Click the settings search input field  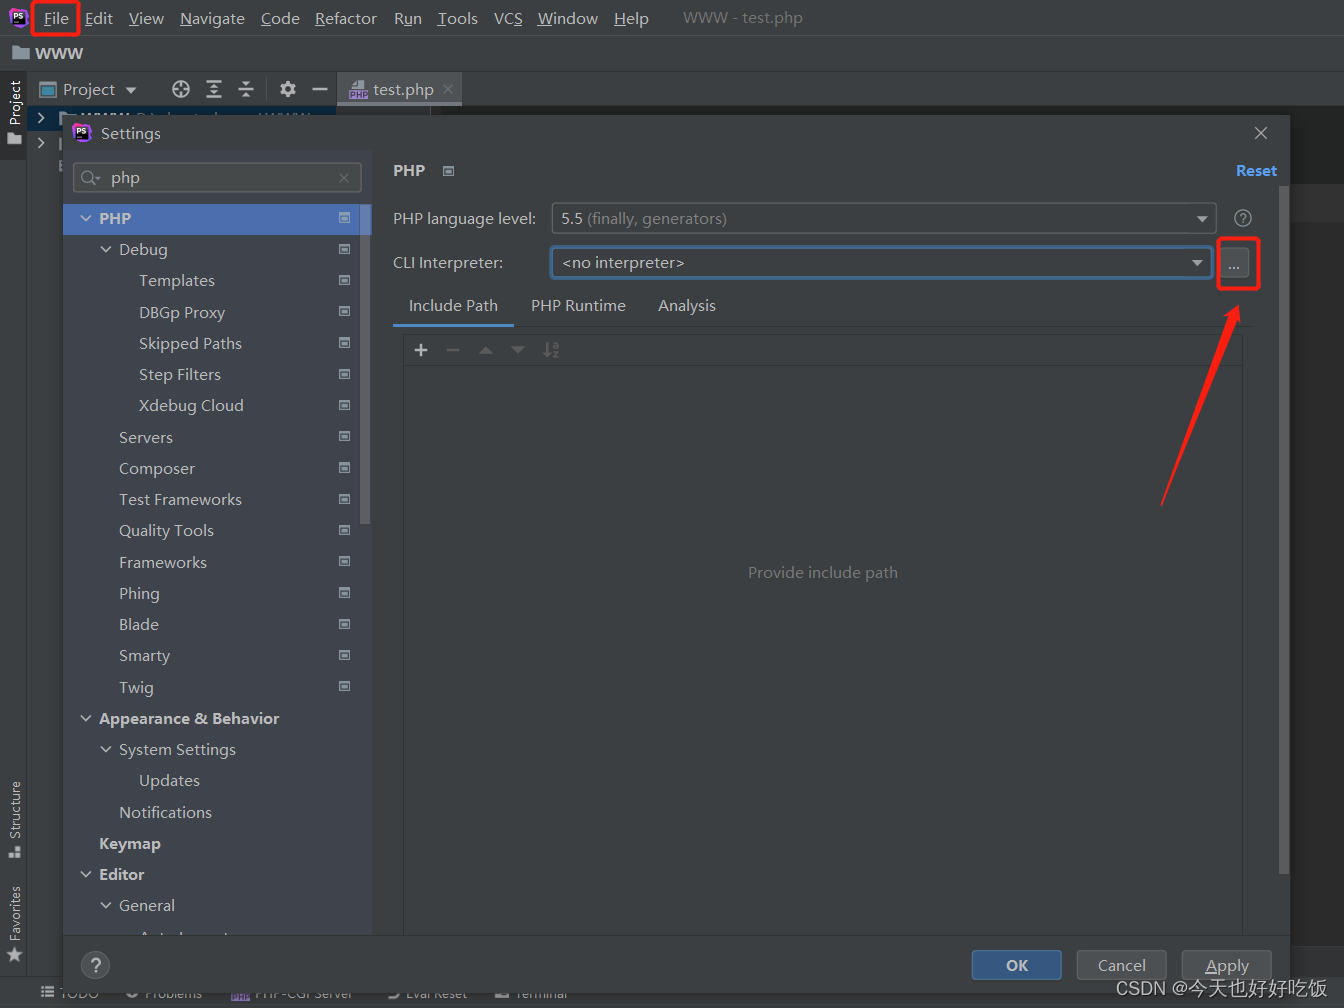tap(217, 178)
